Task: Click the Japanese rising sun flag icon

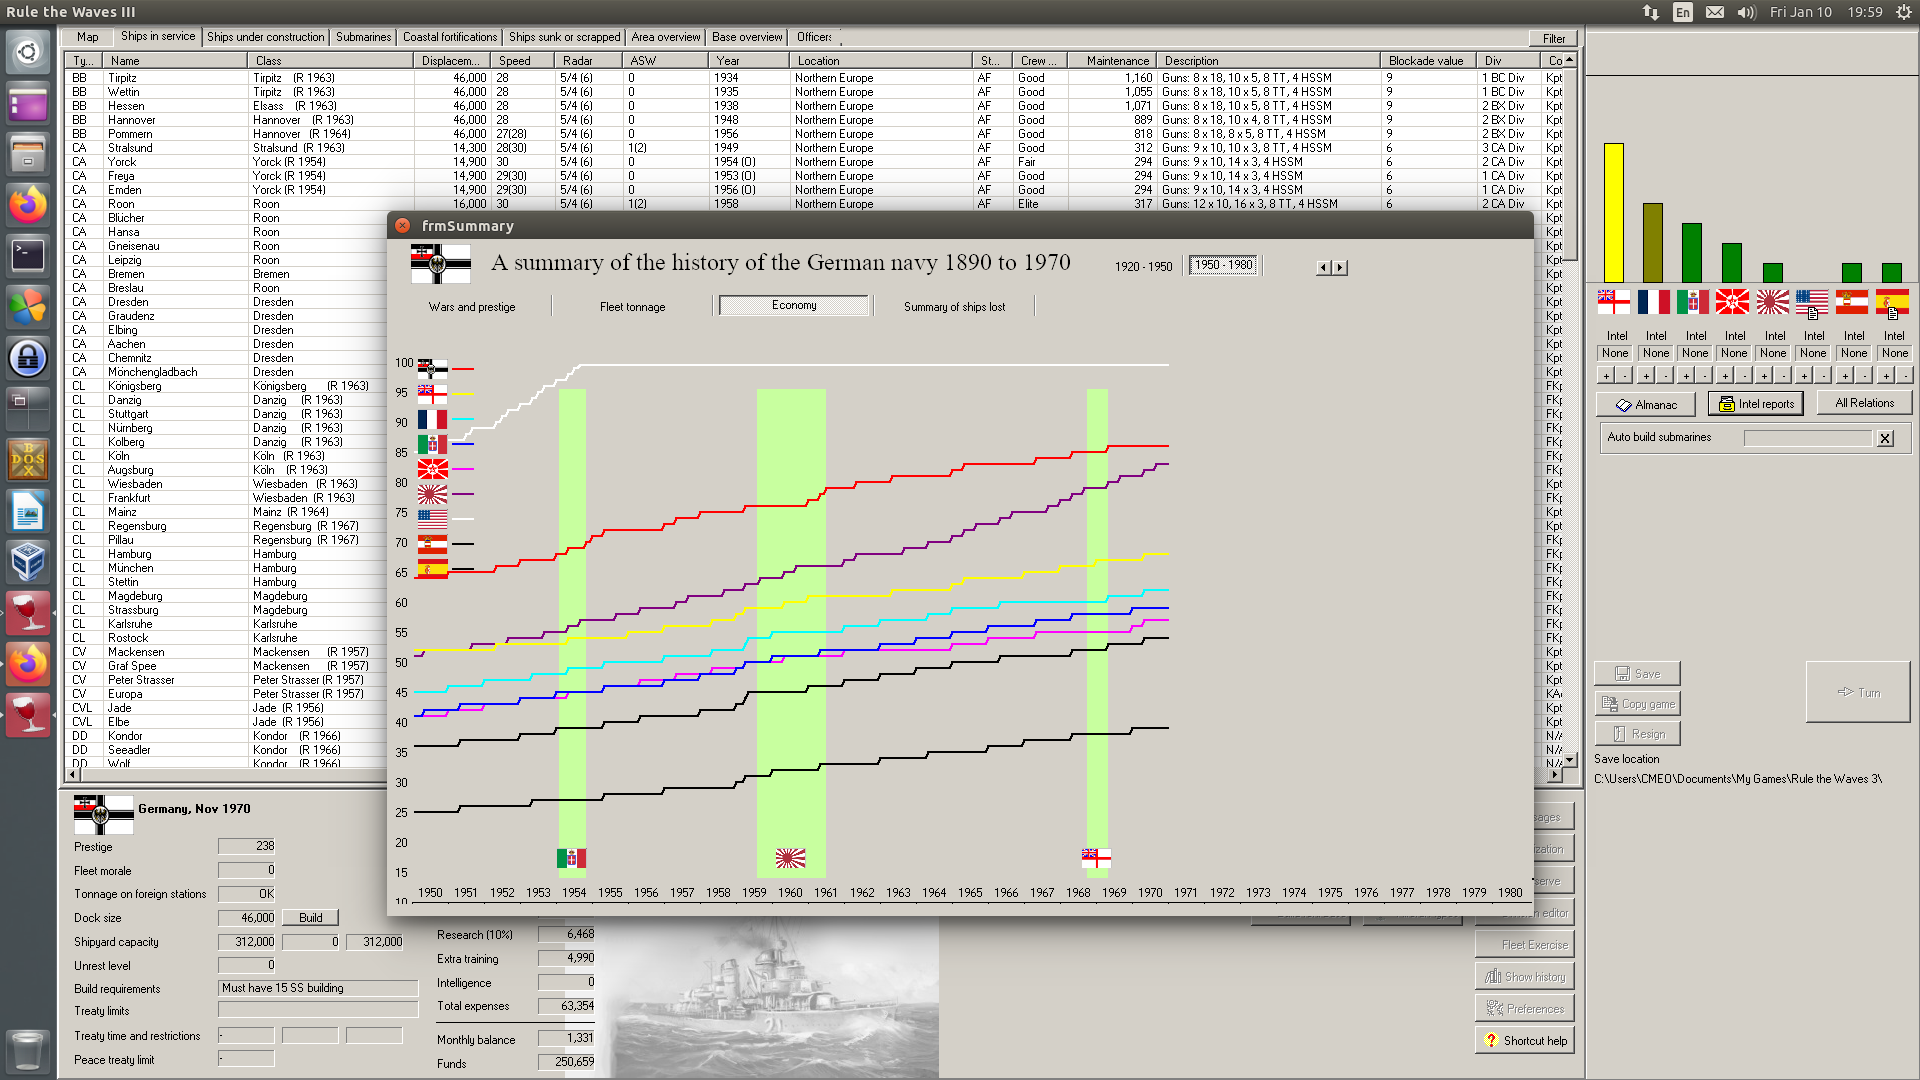Action: click(x=1772, y=302)
